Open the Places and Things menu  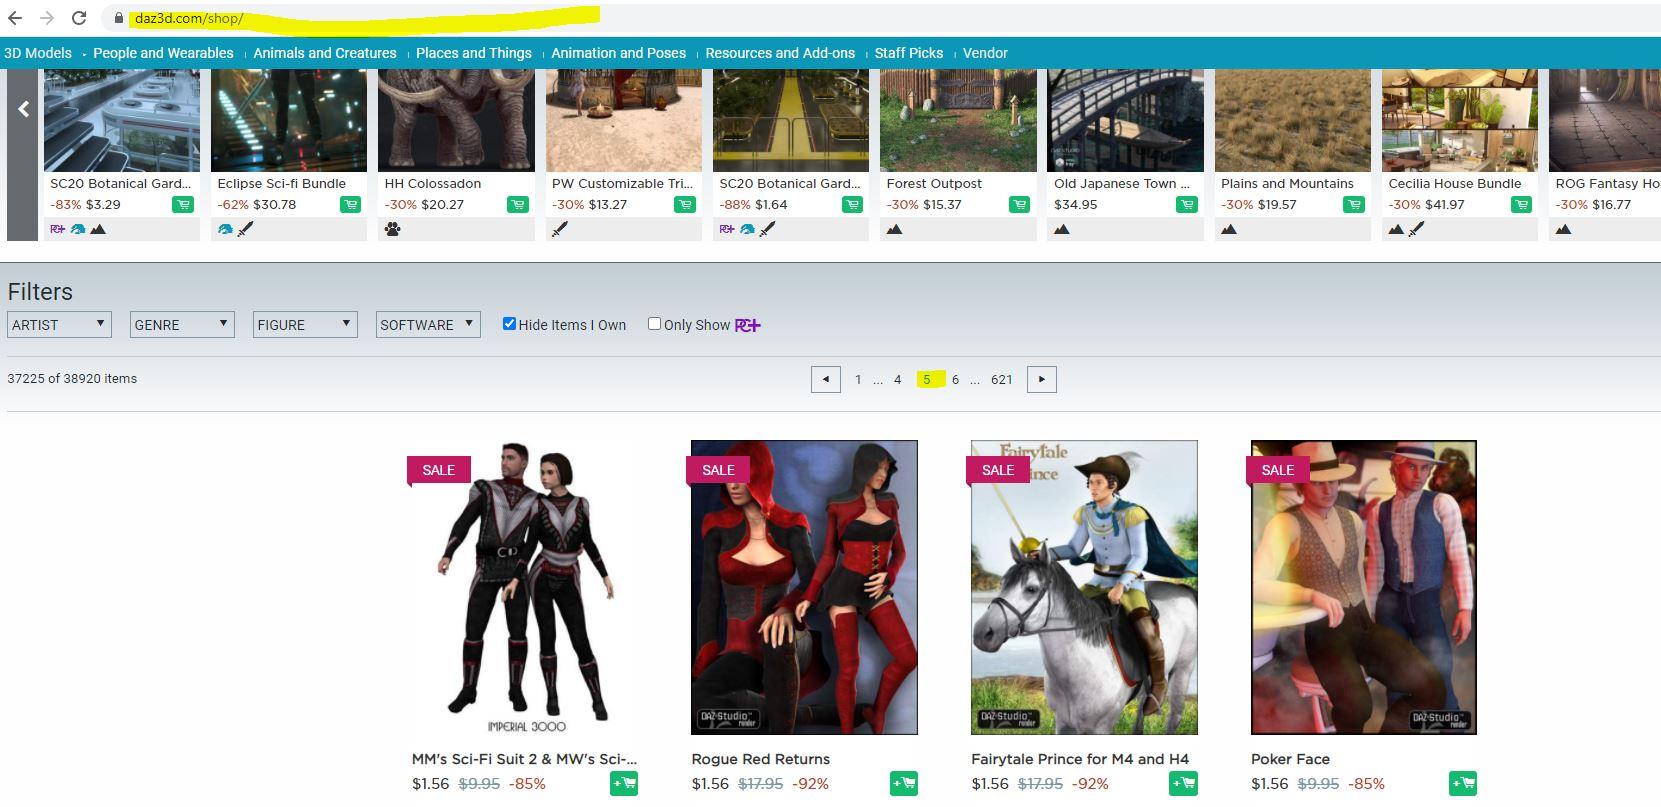click(x=474, y=53)
